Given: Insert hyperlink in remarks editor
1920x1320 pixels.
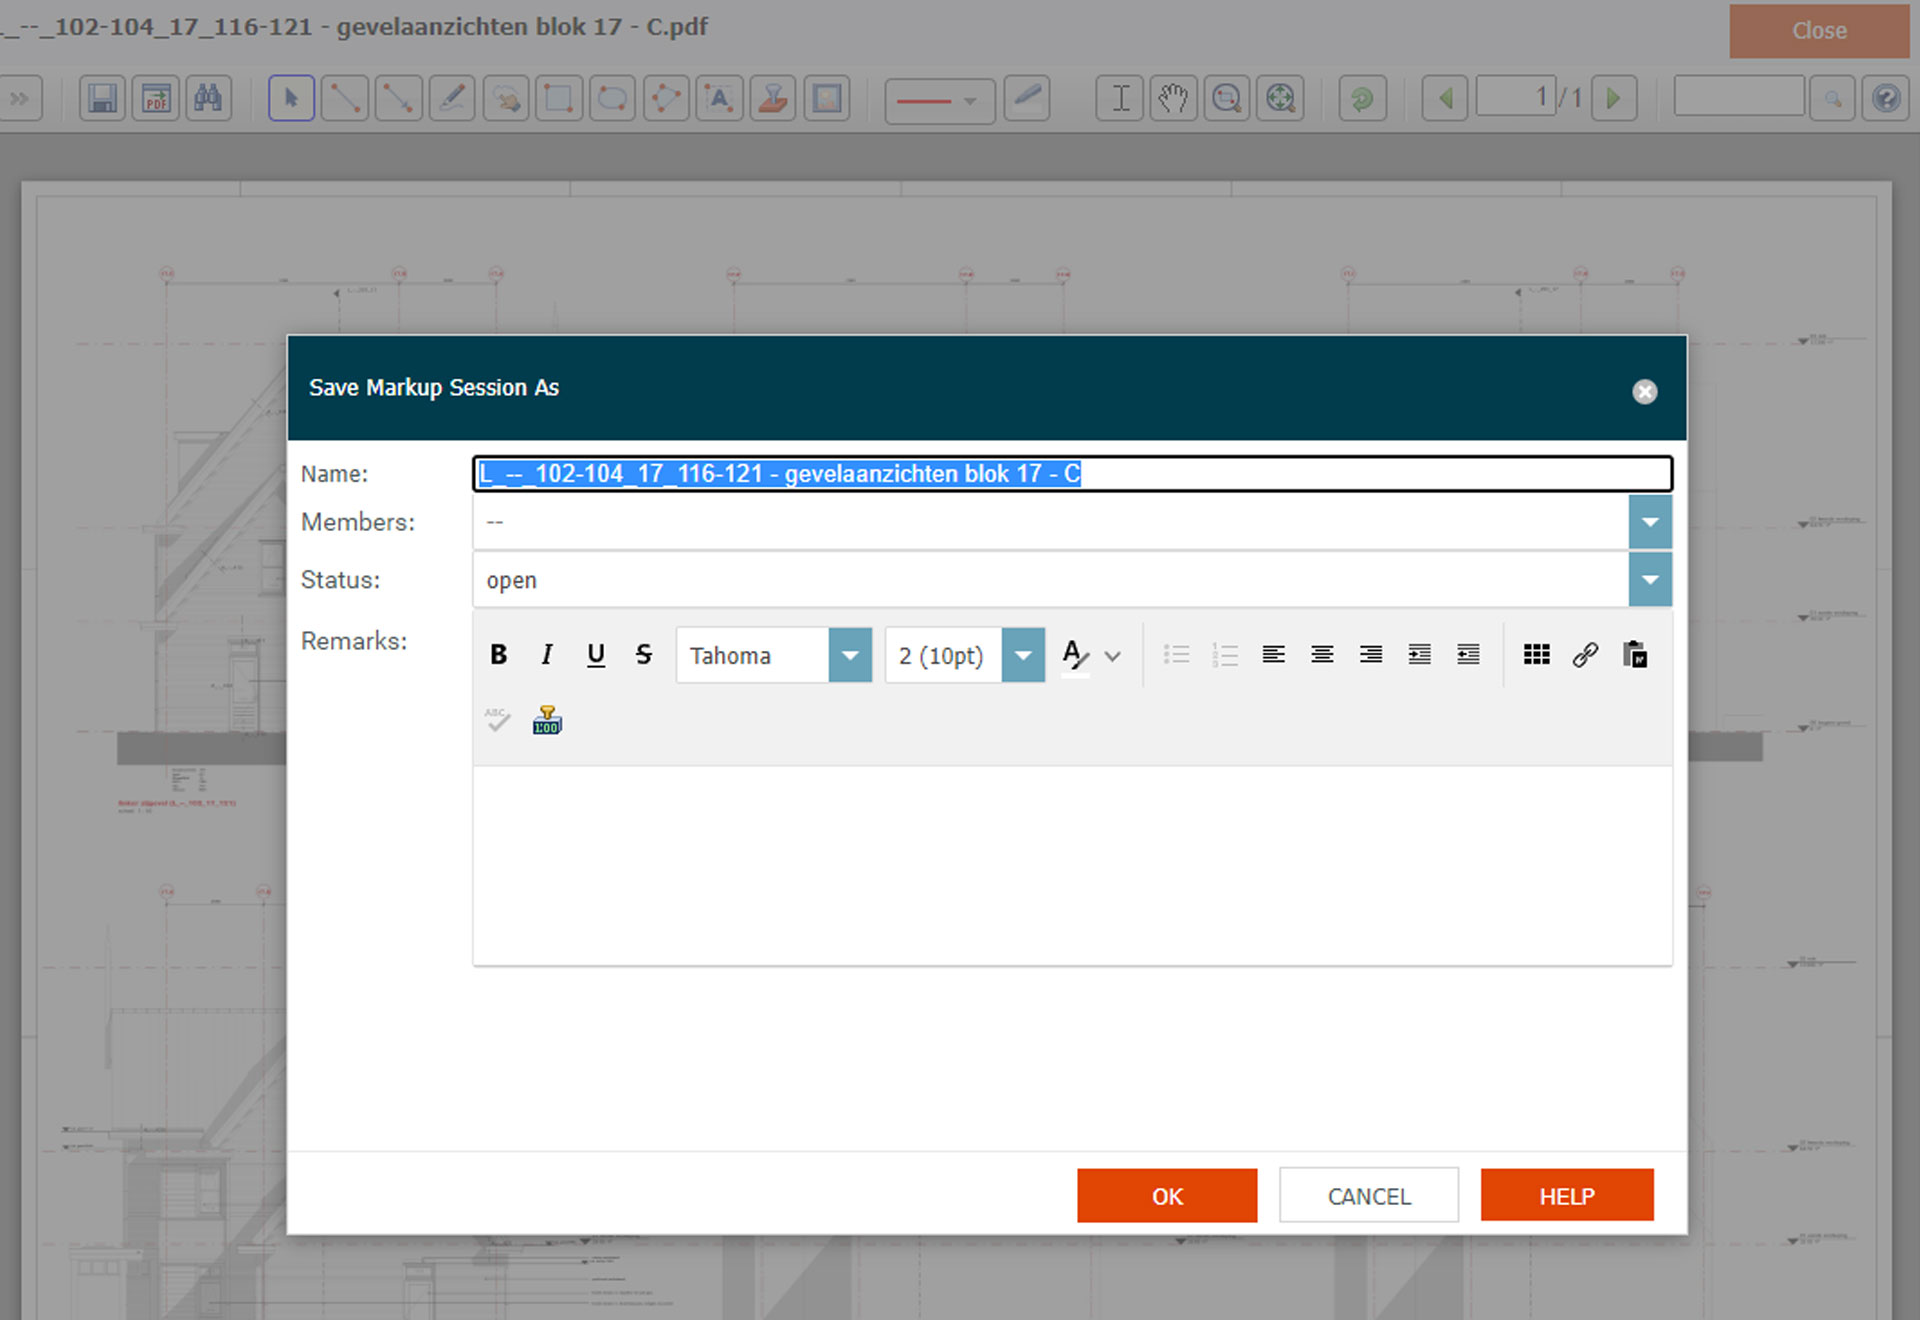Looking at the screenshot, I should 1585,655.
